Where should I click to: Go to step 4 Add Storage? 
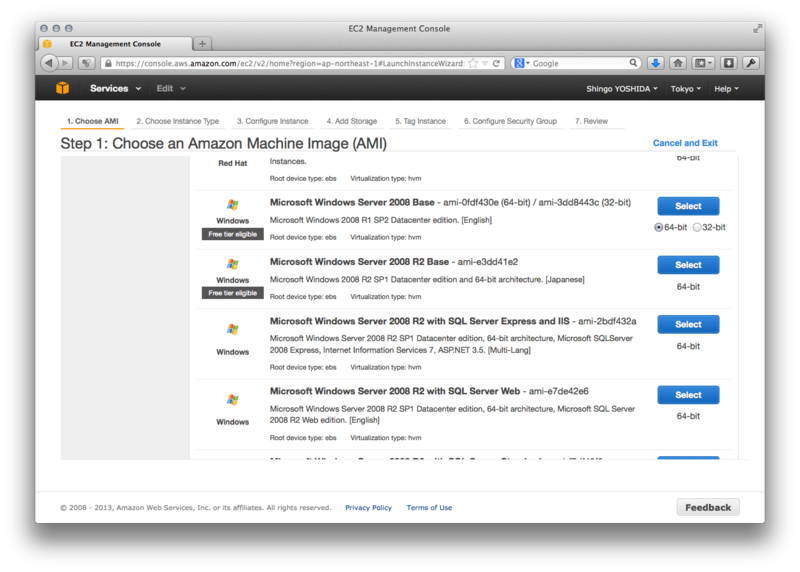point(352,121)
